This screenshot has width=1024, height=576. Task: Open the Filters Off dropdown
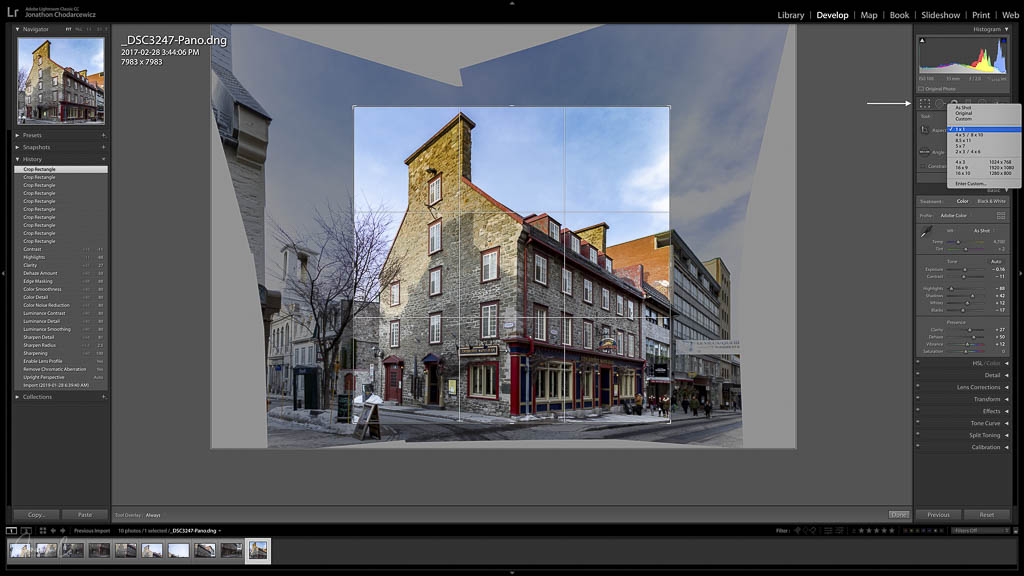(980, 530)
